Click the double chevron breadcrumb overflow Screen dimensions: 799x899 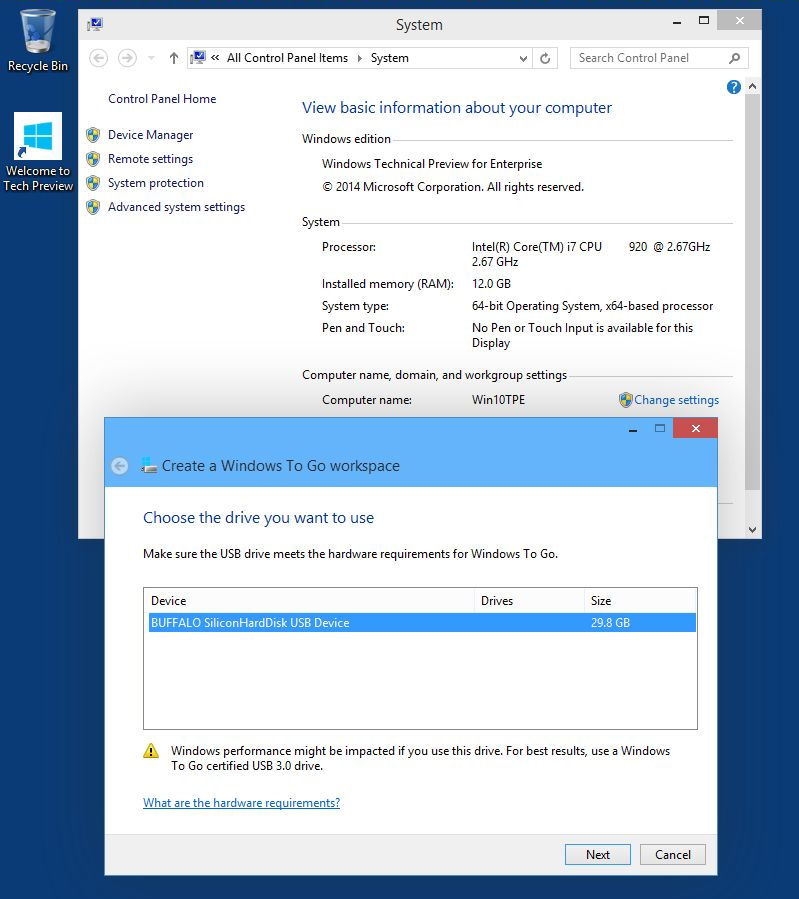click(215, 58)
